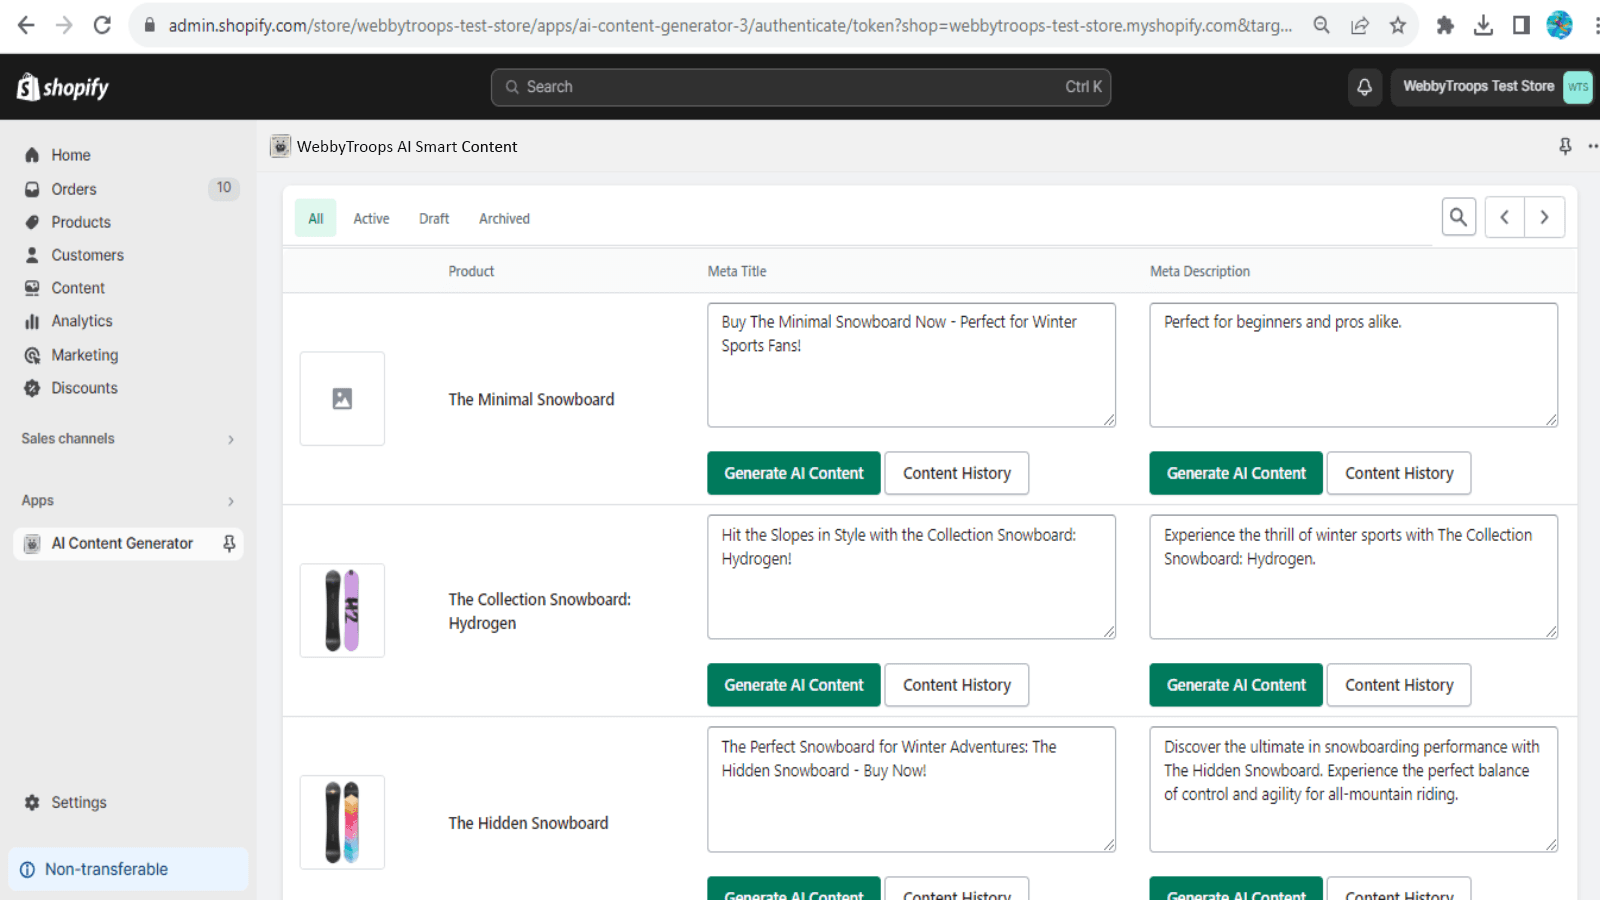Expand the Apps section
1600x900 pixels.
point(231,501)
